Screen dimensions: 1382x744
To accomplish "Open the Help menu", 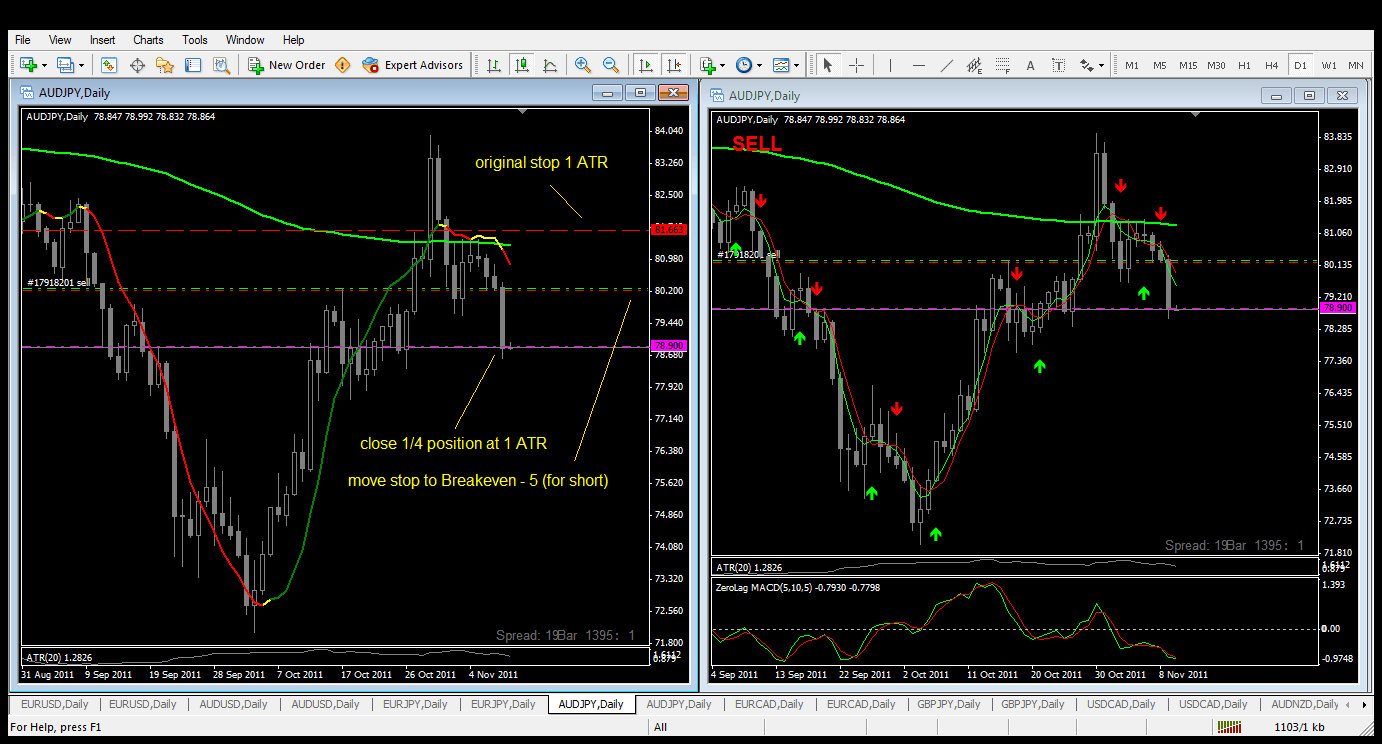I will click(293, 40).
